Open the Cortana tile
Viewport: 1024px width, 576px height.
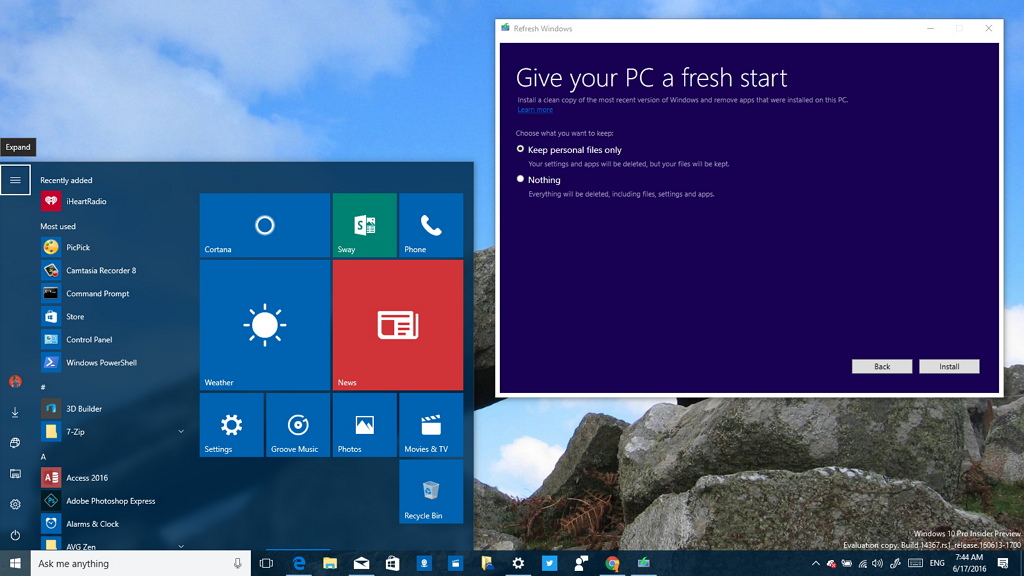coord(264,225)
